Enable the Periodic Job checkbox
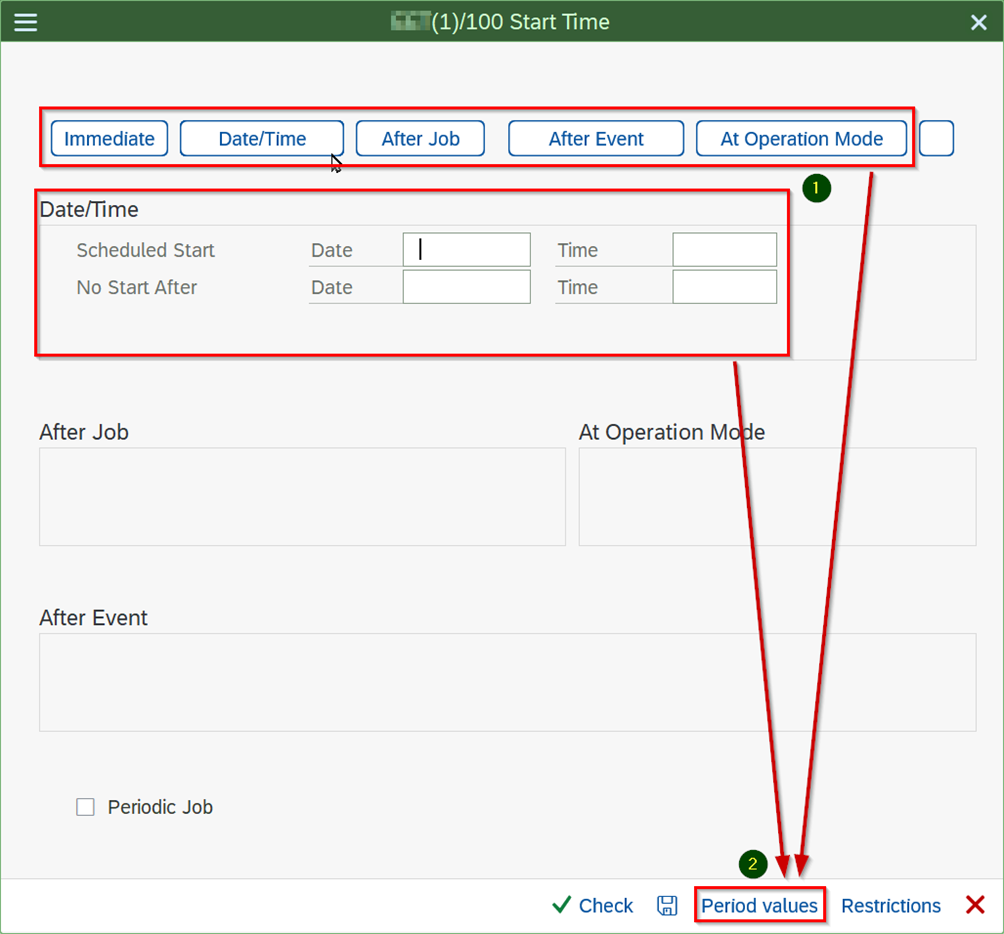Image resolution: width=1004 pixels, height=934 pixels. 86,807
